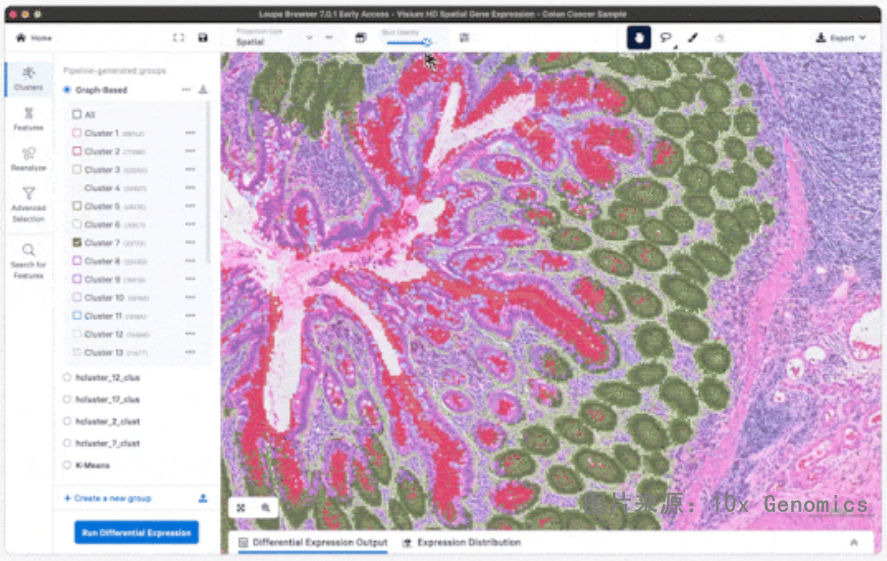Select the pan hand tool
This screenshot has width=887, height=561.
click(639, 37)
